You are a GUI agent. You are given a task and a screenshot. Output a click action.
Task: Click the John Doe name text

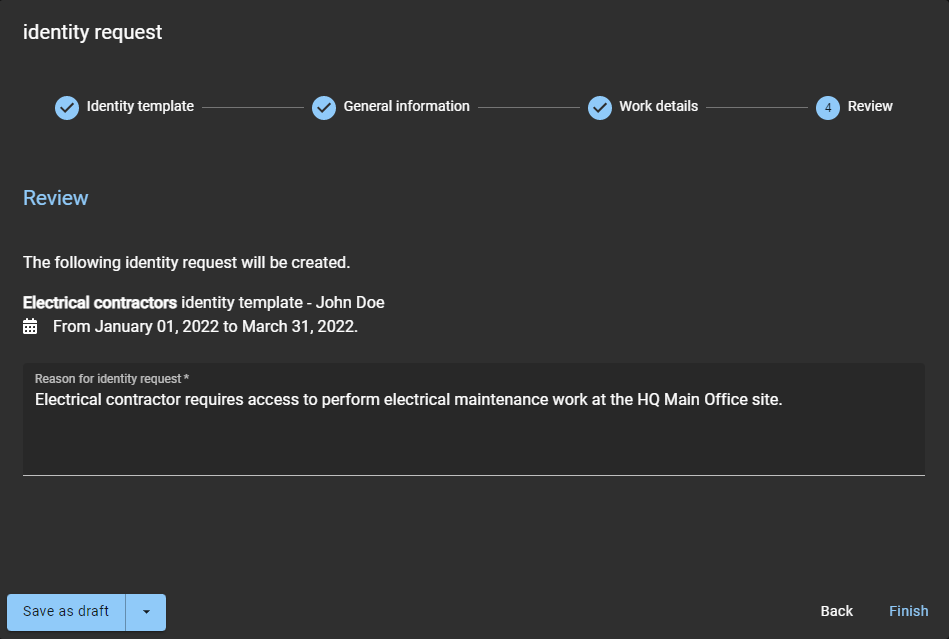pos(350,302)
